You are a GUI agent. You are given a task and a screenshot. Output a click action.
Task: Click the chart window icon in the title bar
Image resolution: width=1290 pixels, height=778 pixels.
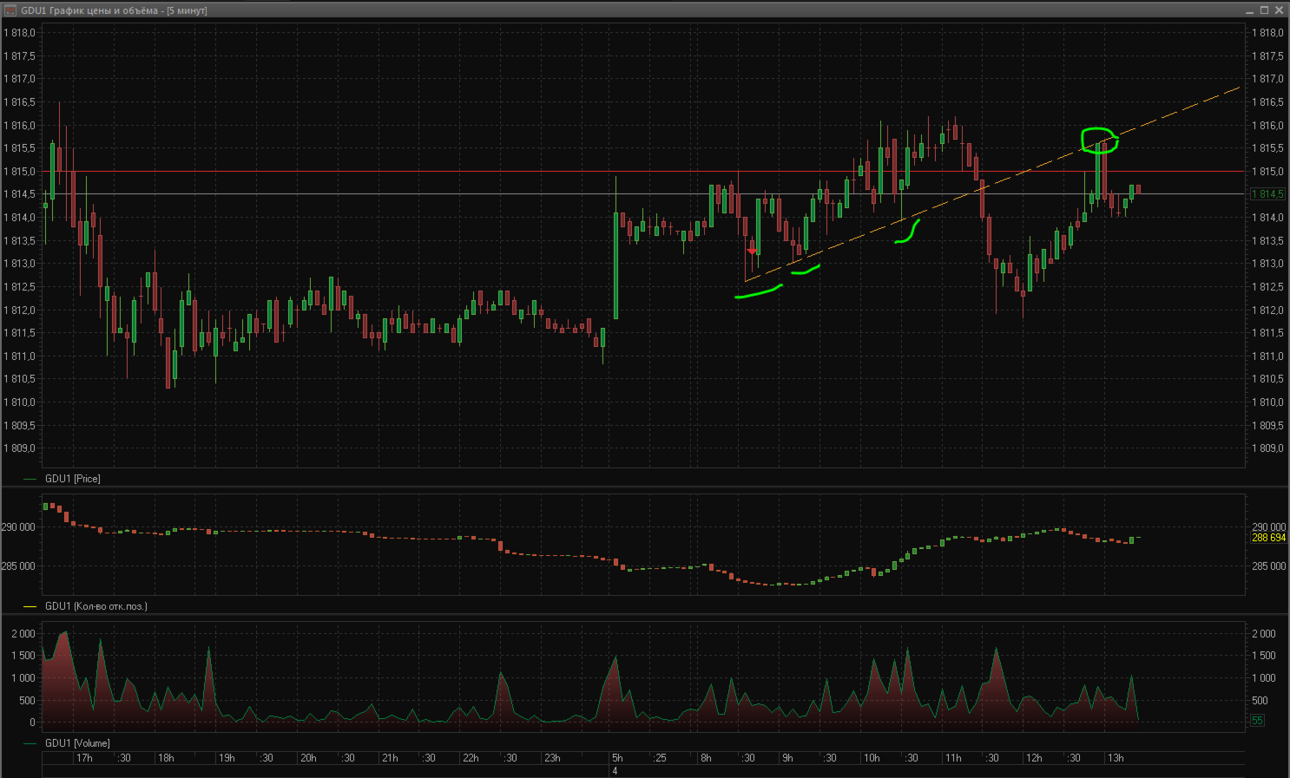tap(11, 10)
